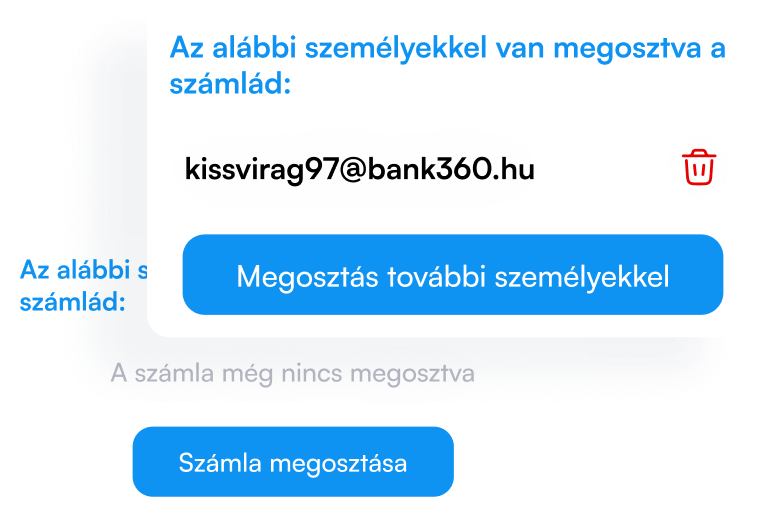
Task: Remove the shared person using the bin icon
Action: (699, 167)
